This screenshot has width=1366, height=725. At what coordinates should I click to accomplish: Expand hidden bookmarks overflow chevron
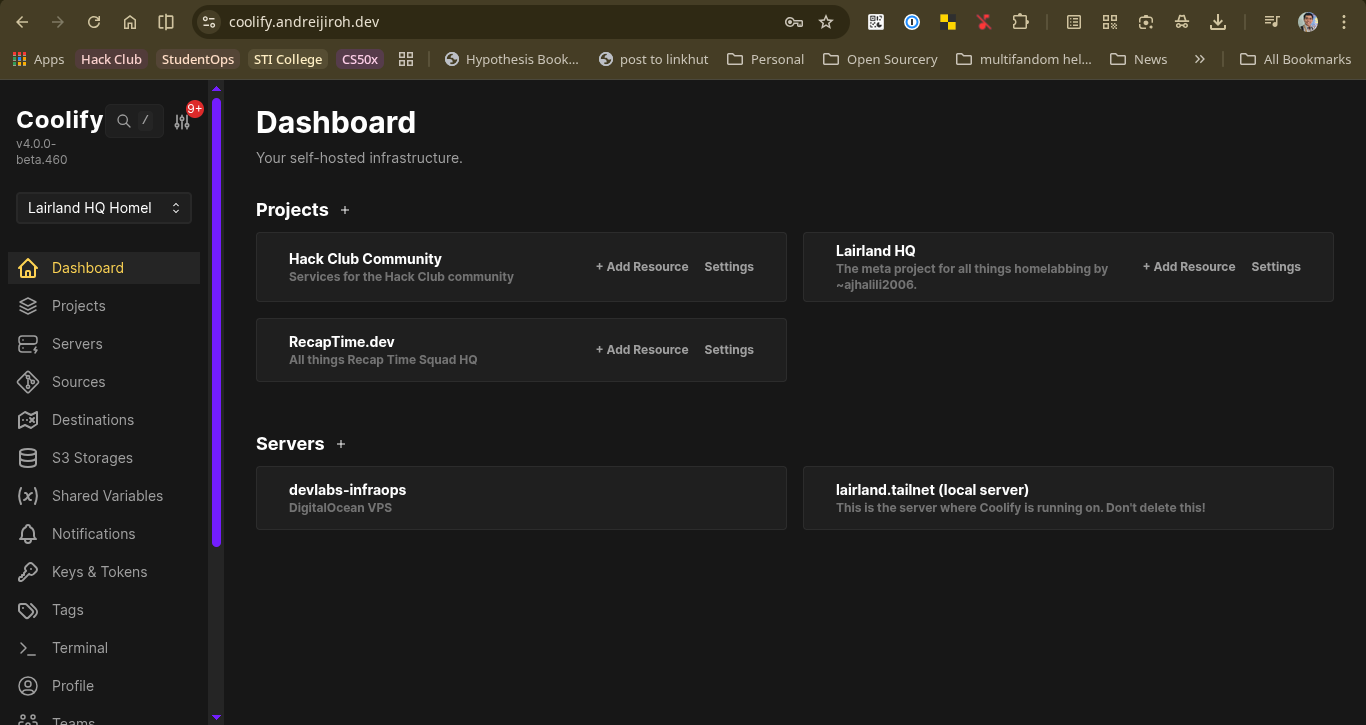click(x=1199, y=59)
